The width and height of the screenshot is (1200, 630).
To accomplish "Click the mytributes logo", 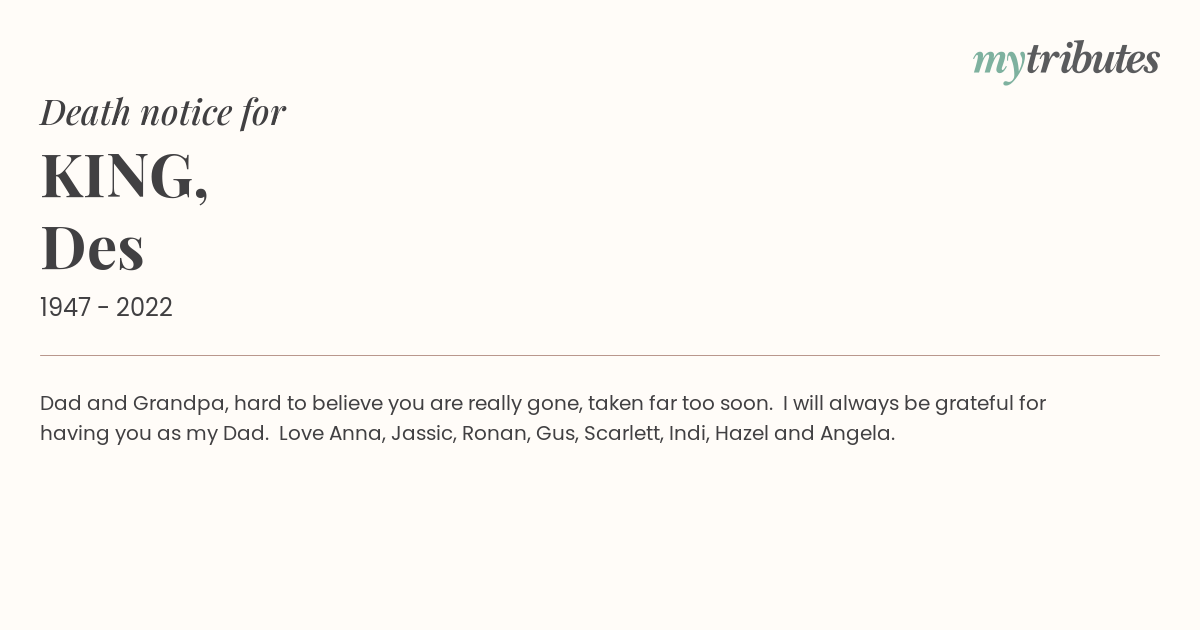I will [x=1066, y=61].
